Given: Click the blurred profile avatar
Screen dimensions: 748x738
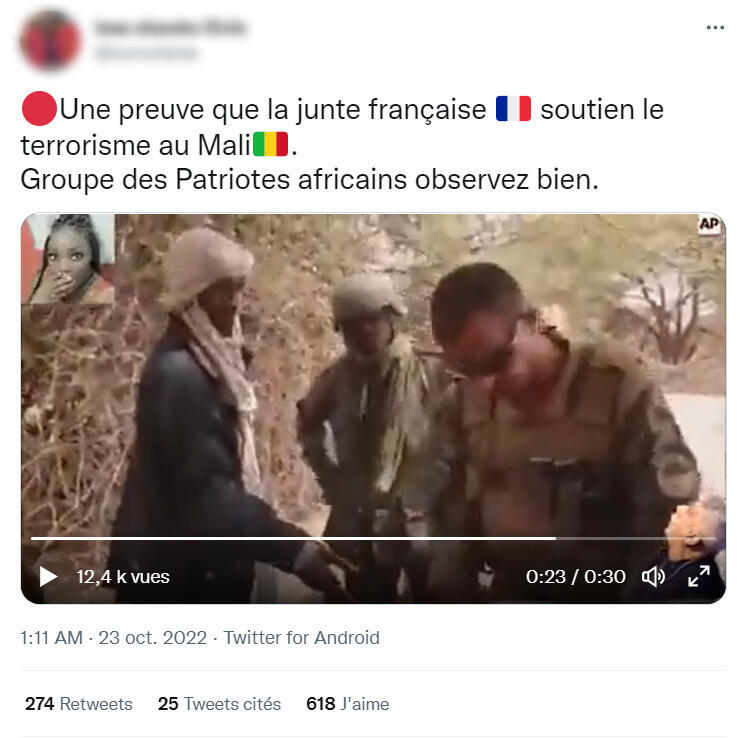Looking at the screenshot, I should 50,41.
